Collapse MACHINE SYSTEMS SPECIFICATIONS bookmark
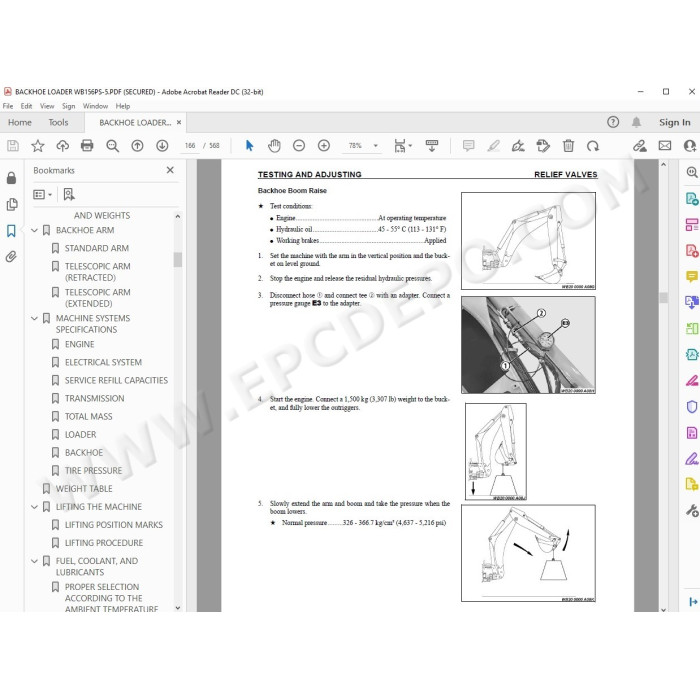Viewport: 700px width, 700px height. pyautogui.click(x=34, y=318)
